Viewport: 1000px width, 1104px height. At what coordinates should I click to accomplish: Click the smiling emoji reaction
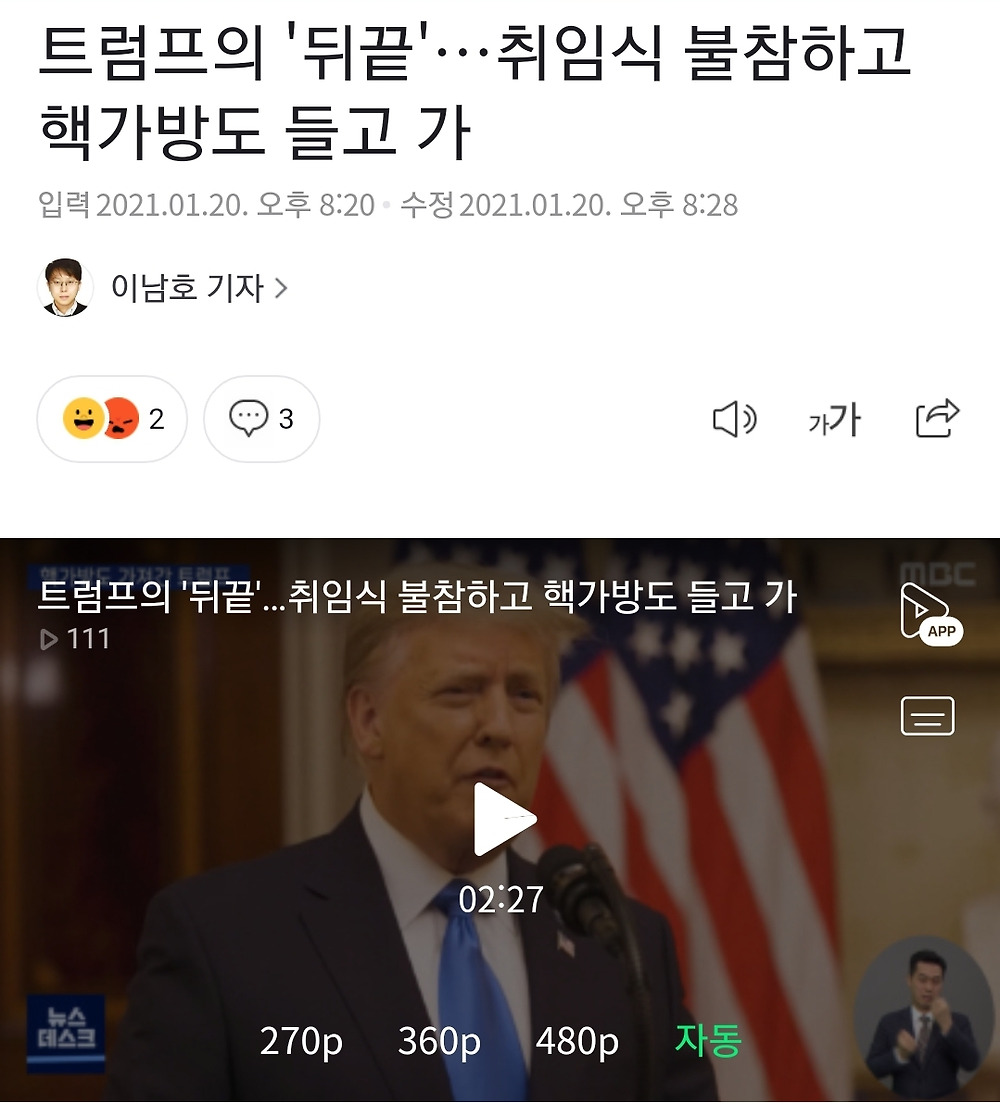tap(83, 418)
